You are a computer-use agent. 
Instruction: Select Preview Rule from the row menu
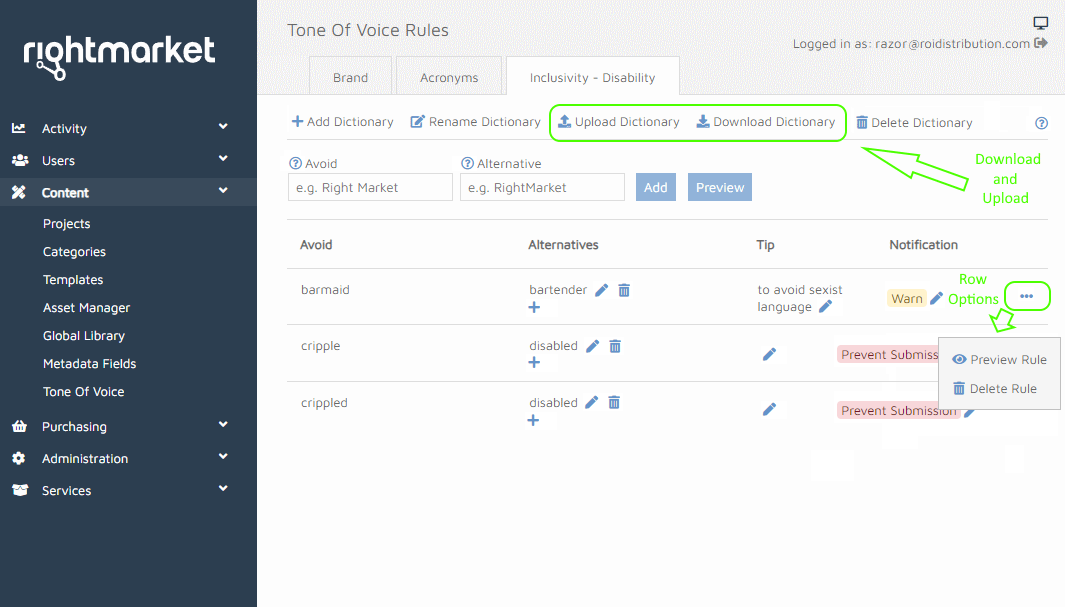(x=999, y=360)
